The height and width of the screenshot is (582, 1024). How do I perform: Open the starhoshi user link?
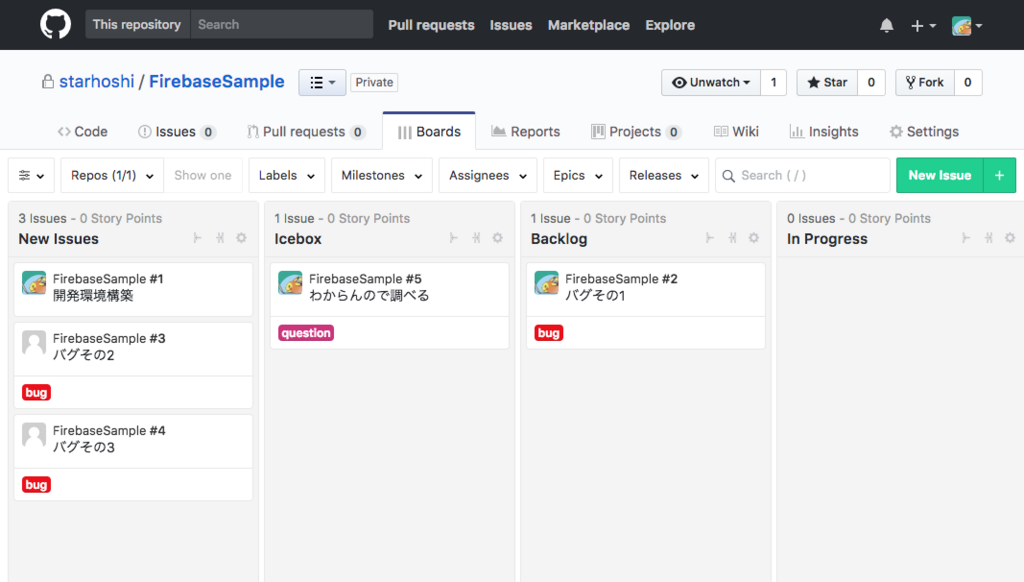point(97,82)
